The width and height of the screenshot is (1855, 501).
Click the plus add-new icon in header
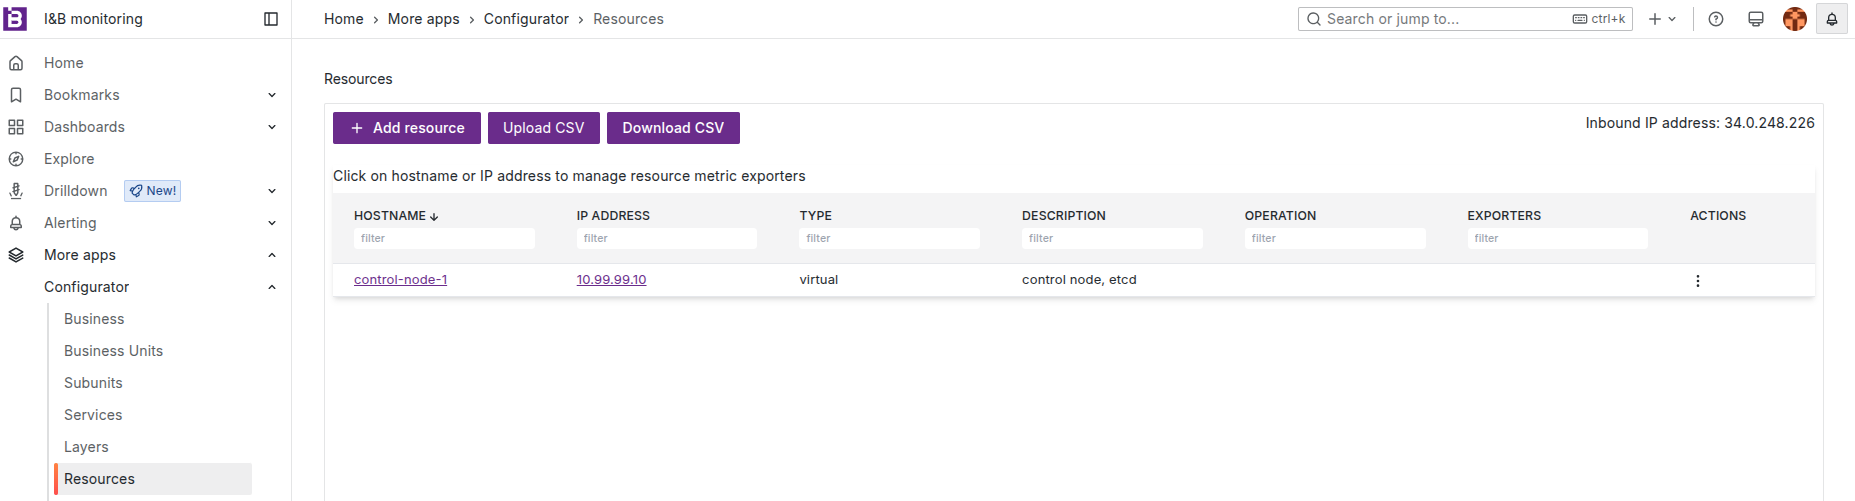pos(1655,19)
